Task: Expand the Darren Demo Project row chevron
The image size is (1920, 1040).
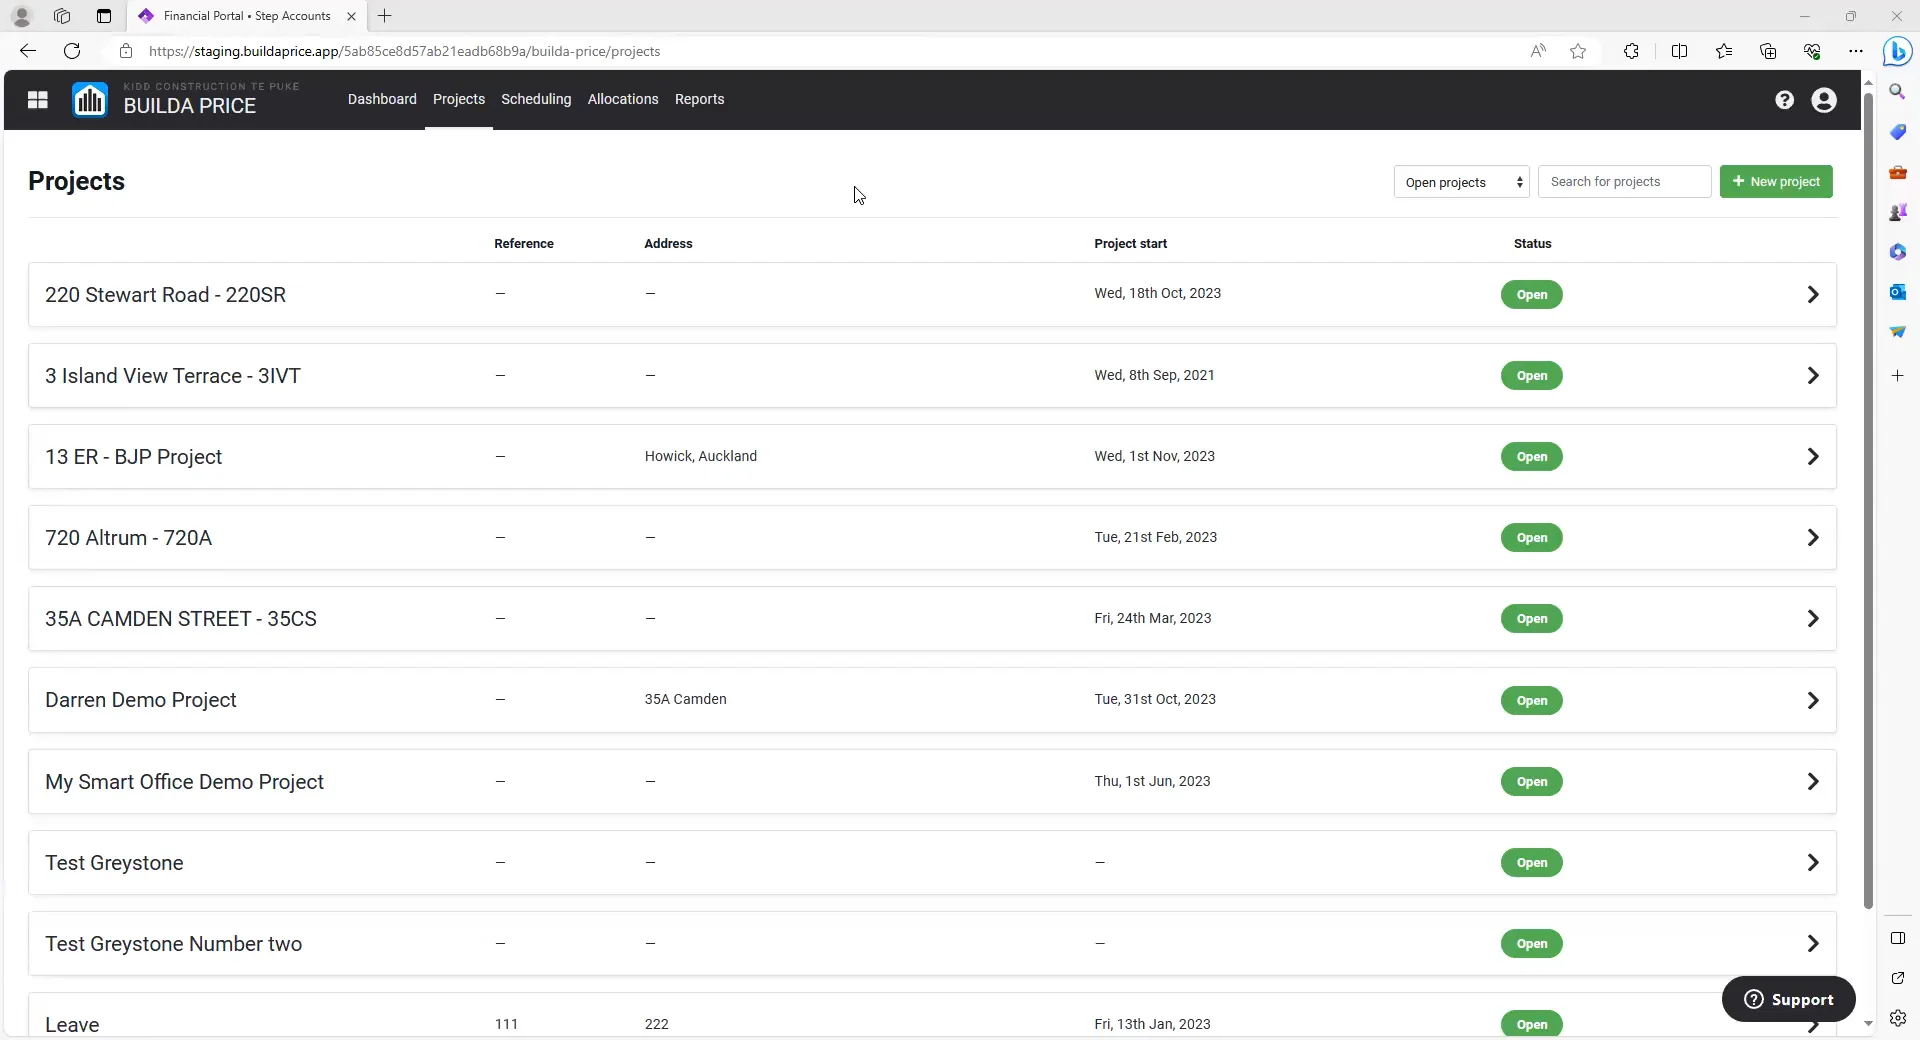Action: point(1813,700)
